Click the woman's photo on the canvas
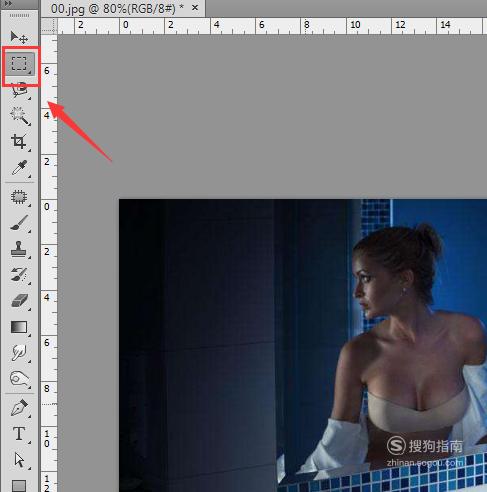Image resolution: width=487 pixels, height=492 pixels. (x=303, y=345)
